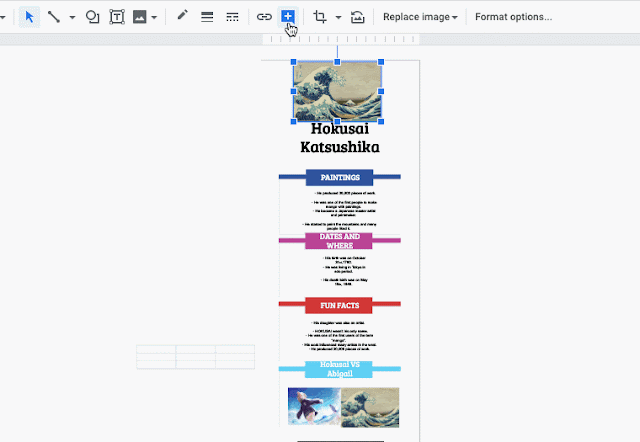The height and width of the screenshot is (442, 640).
Task: Select the Text box tool
Action: (x=117, y=17)
